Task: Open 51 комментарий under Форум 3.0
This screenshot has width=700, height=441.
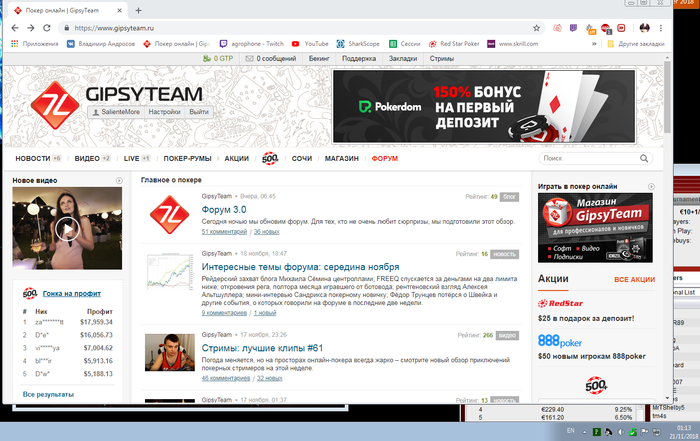Action: (224, 232)
